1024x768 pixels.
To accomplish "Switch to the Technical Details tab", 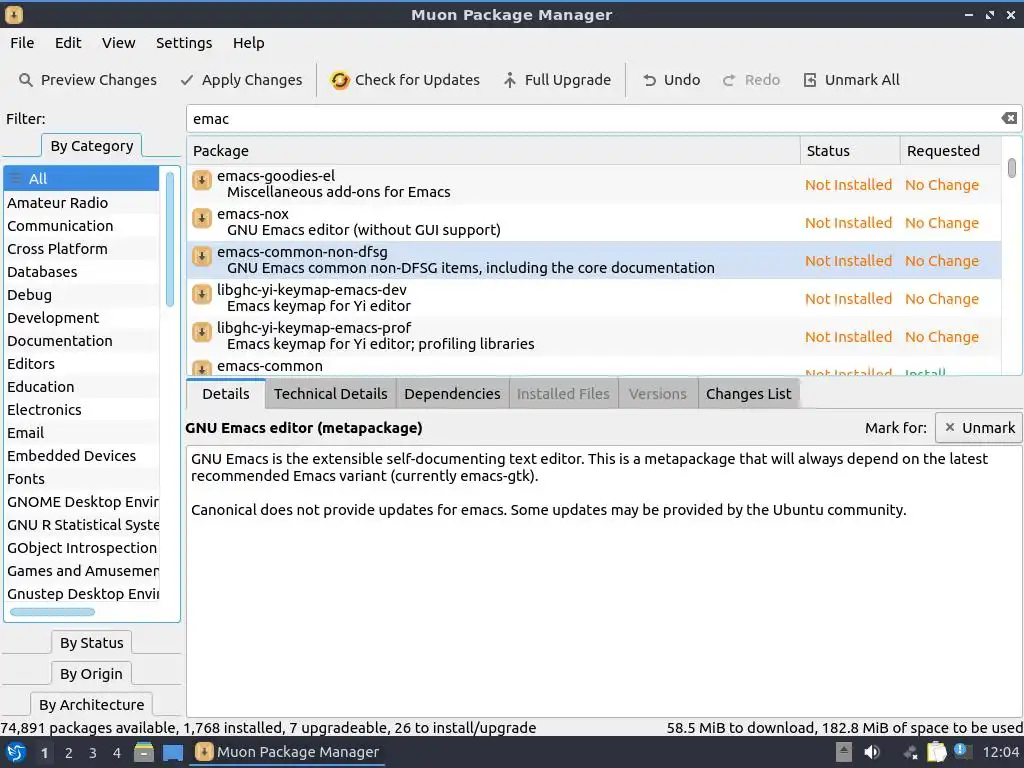I will click(330, 394).
